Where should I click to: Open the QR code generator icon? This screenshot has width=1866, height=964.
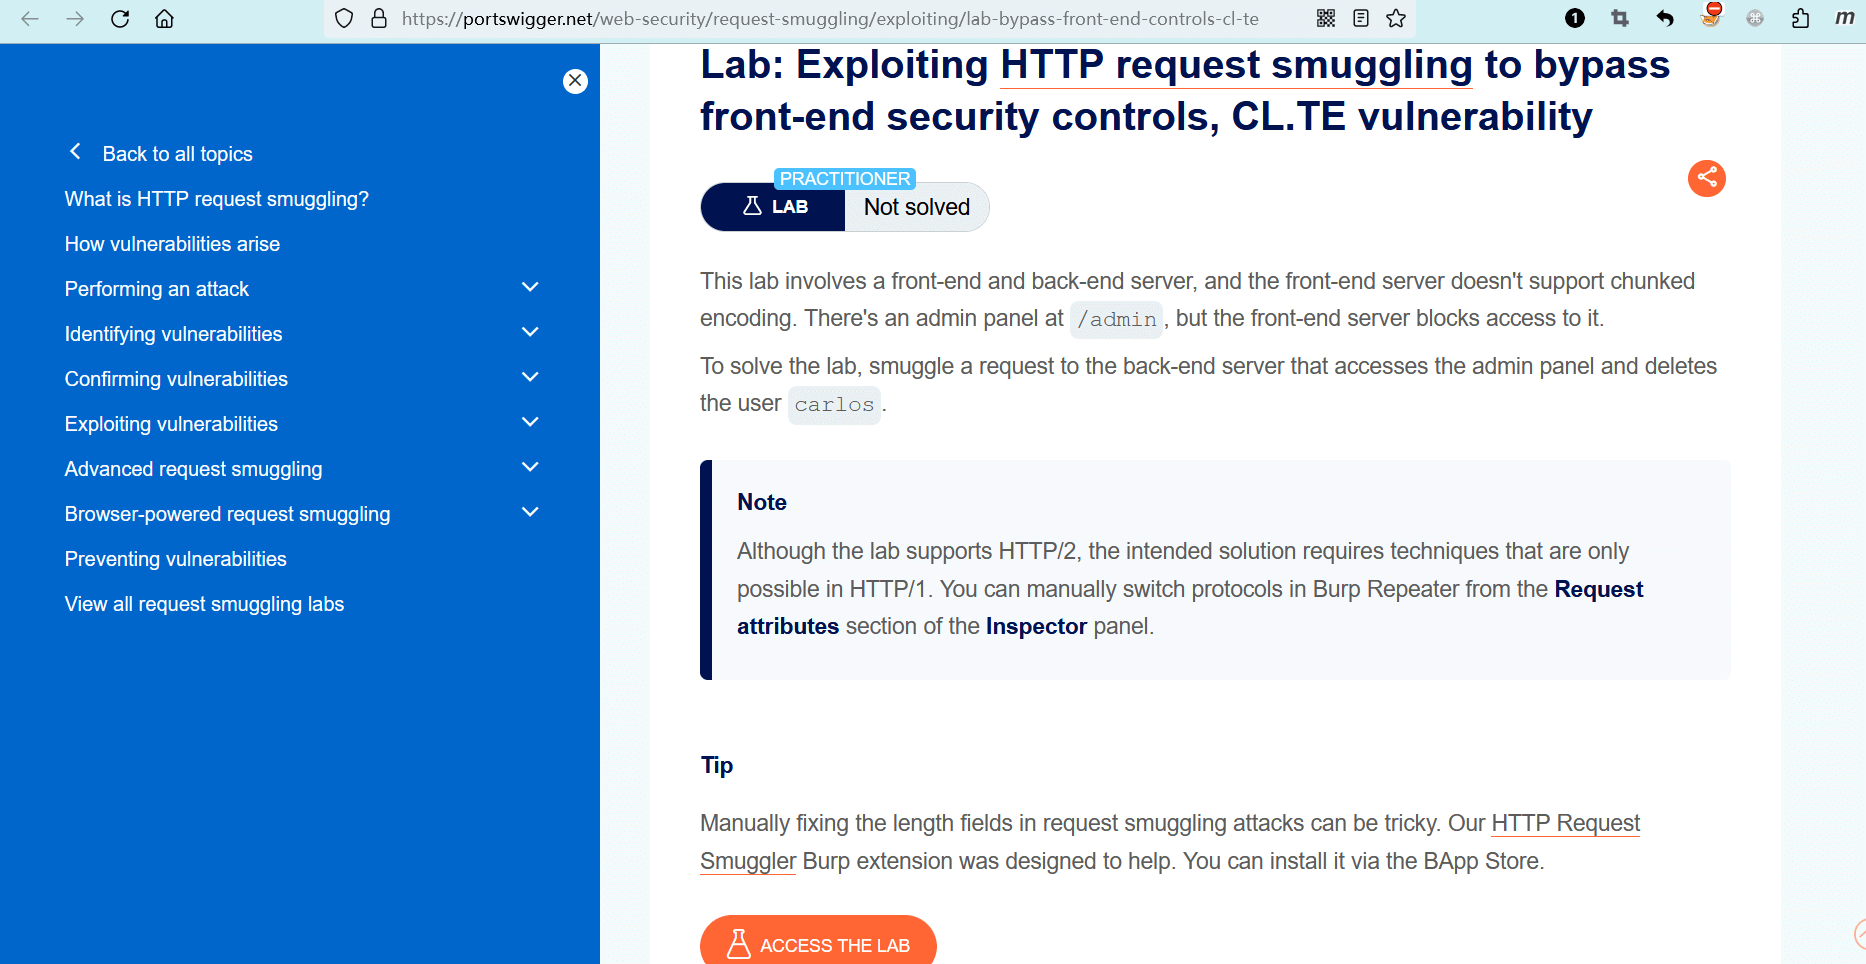click(1326, 19)
